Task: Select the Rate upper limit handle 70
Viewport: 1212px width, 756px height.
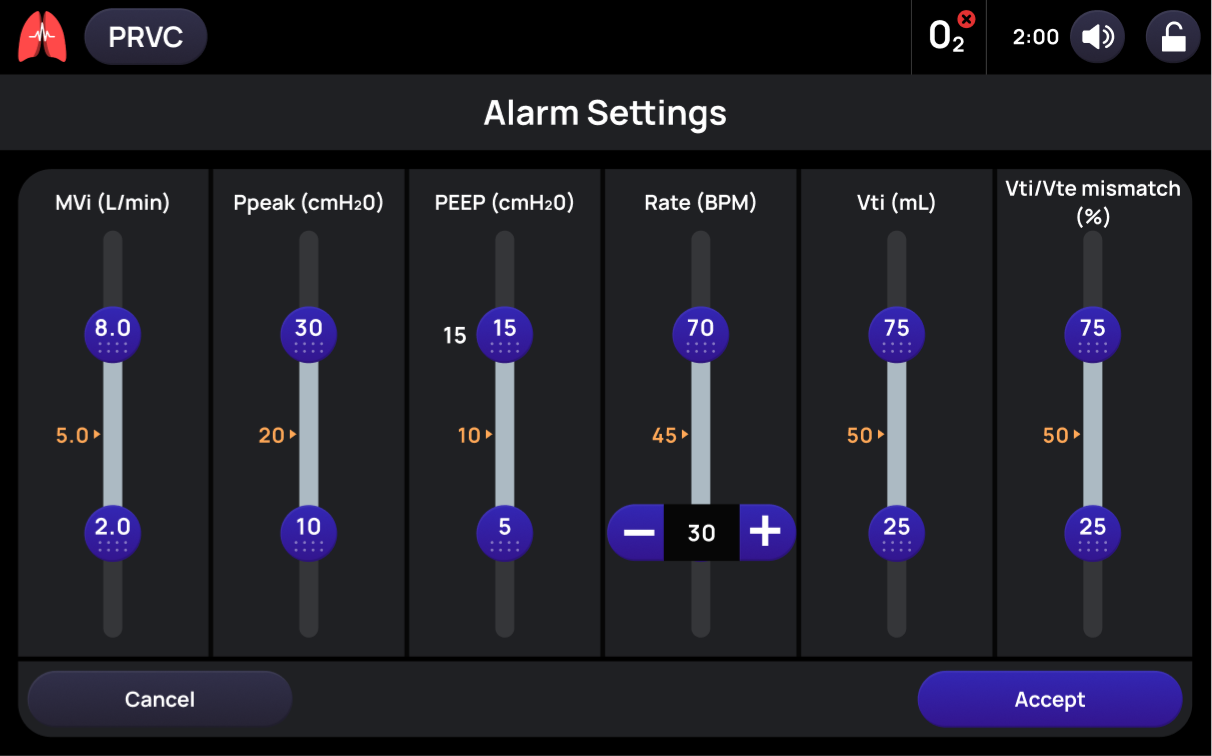Action: (701, 334)
